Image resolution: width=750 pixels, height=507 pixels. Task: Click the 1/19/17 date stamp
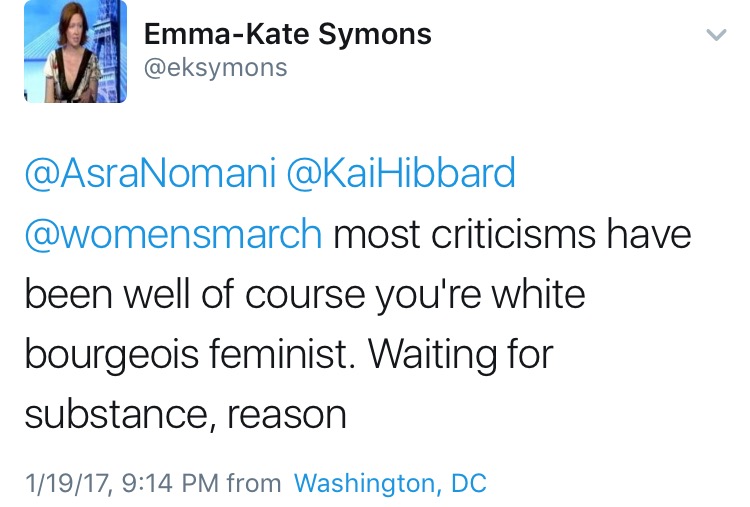68,484
